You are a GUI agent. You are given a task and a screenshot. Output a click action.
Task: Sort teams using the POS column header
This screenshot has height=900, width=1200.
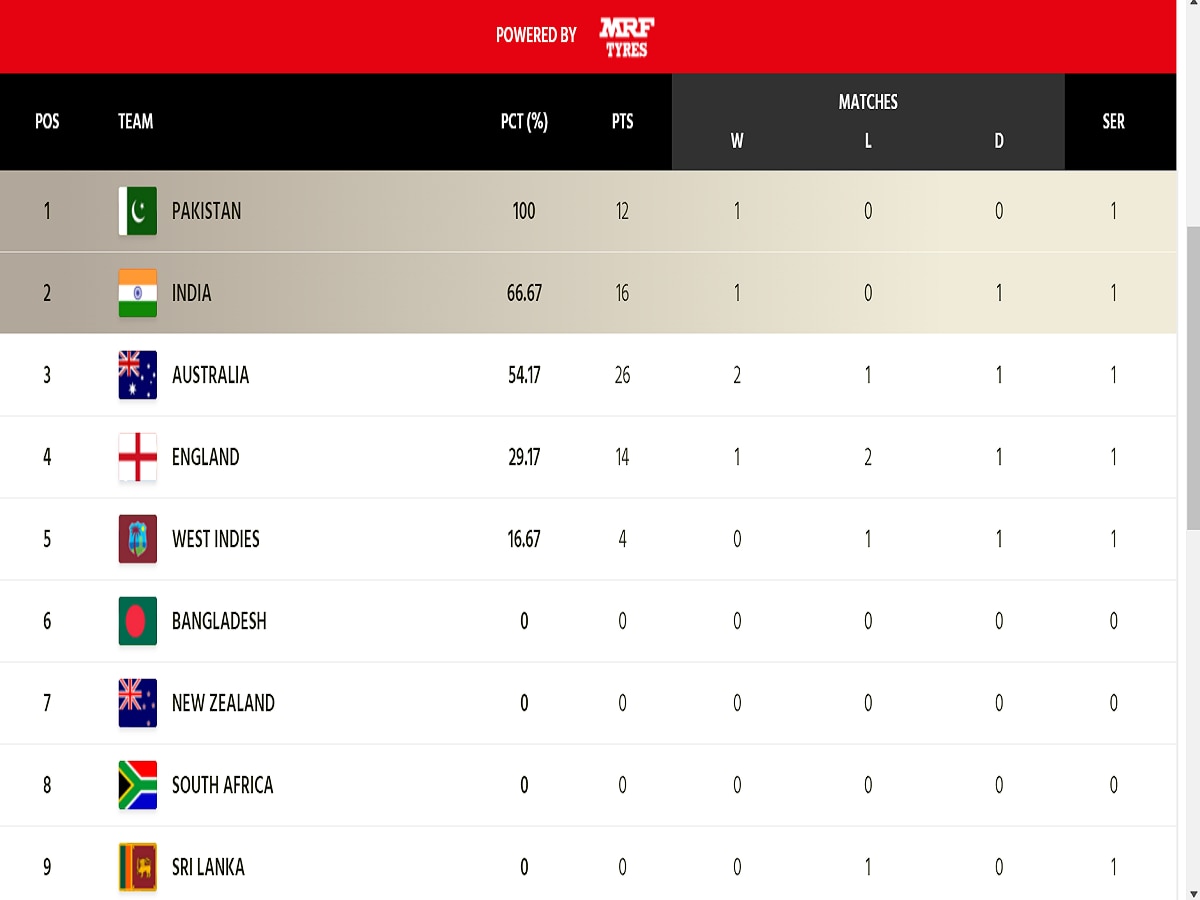[46, 121]
